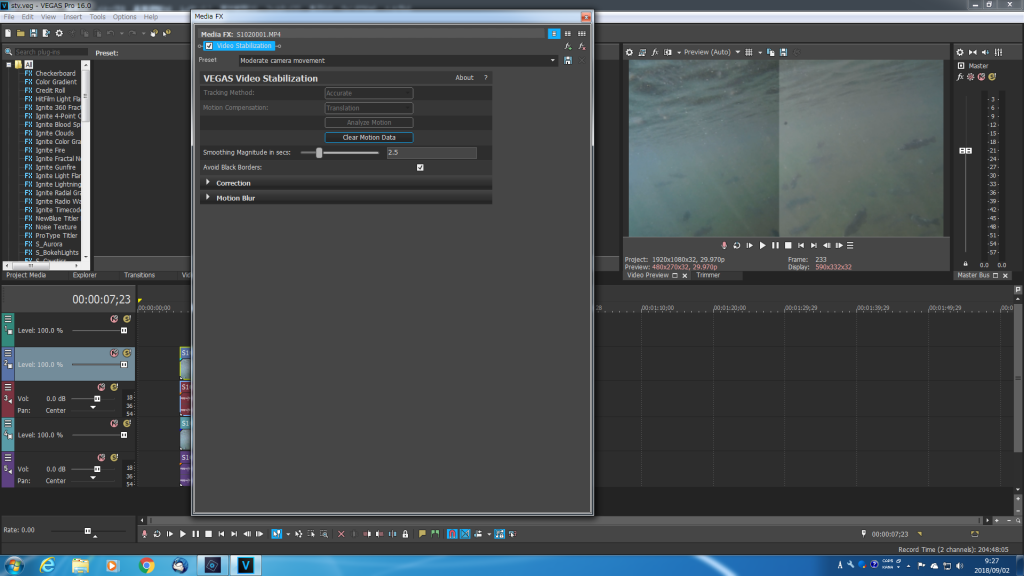This screenshot has width=1024, height=576.
Task: Toggle the Video Stabilization effect checkbox
Action: pos(209,46)
